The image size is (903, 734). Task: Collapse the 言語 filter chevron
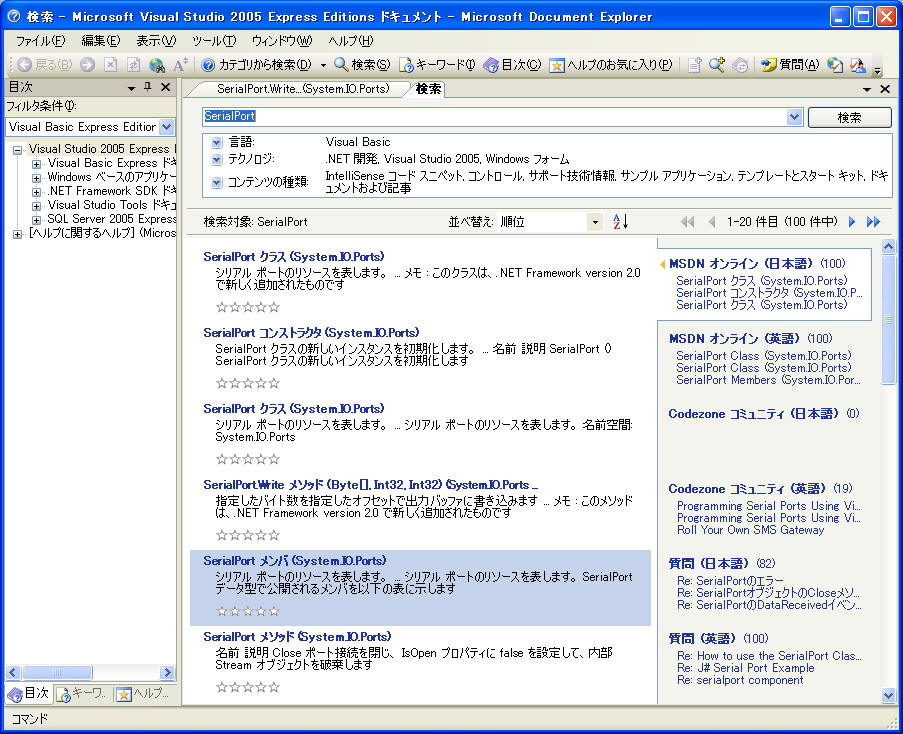tap(217, 142)
